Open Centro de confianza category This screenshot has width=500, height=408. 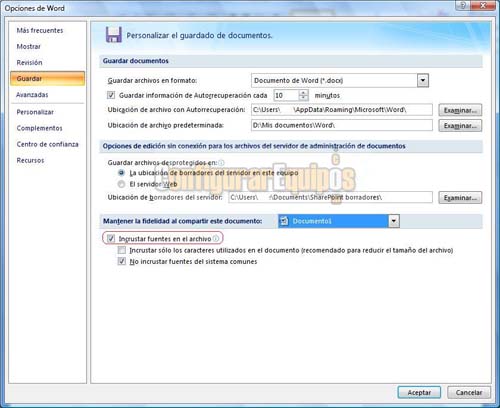pos(47,144)
